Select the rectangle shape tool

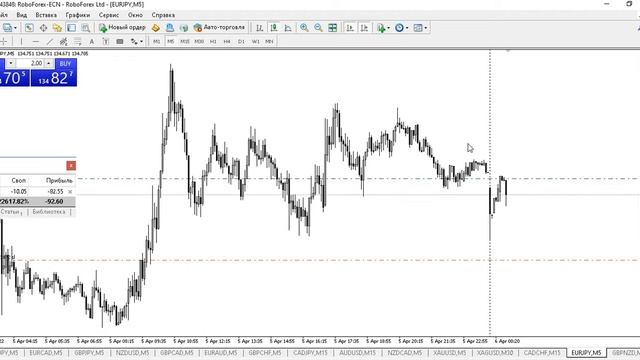(120, 41)
